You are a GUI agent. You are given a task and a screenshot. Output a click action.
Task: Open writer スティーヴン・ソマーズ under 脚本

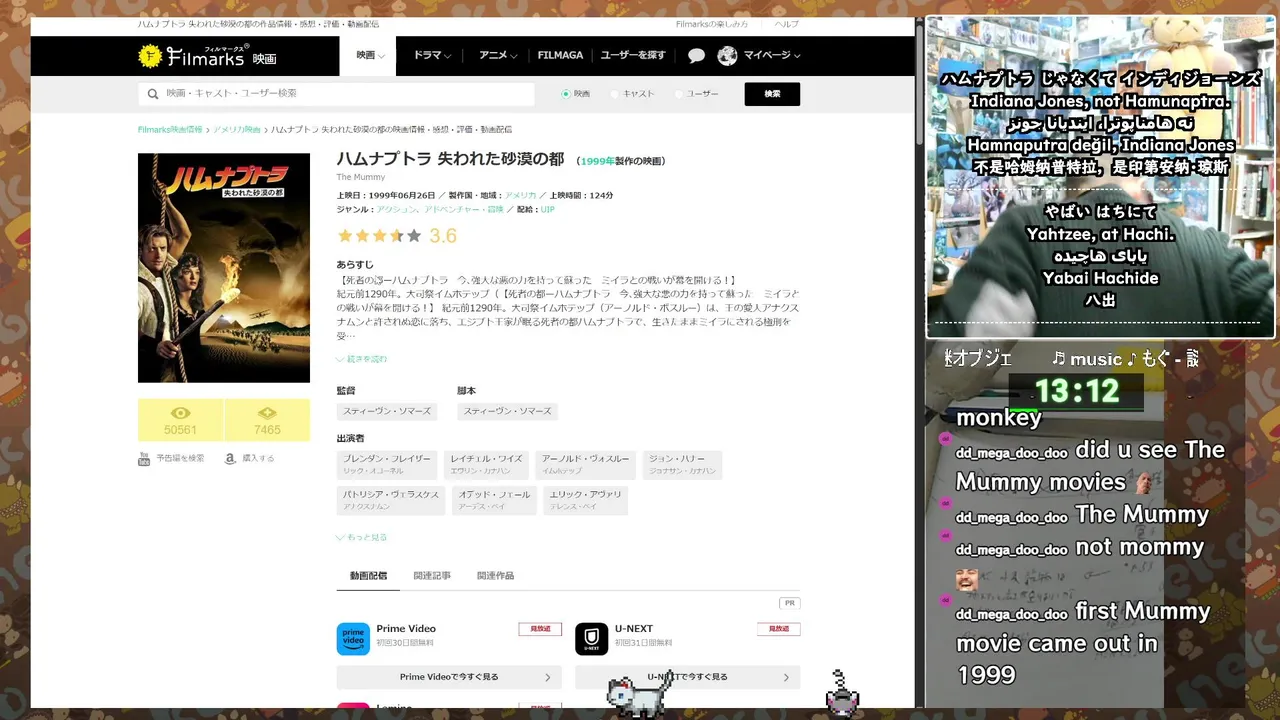click(507, 411)
